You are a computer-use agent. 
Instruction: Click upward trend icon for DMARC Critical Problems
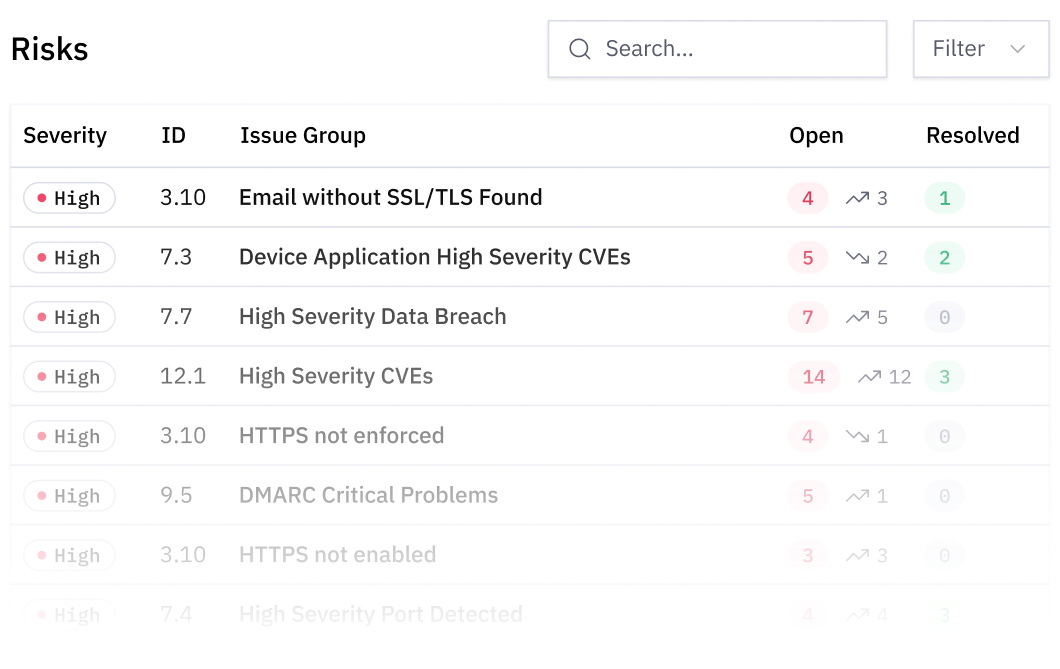point(857,496)
